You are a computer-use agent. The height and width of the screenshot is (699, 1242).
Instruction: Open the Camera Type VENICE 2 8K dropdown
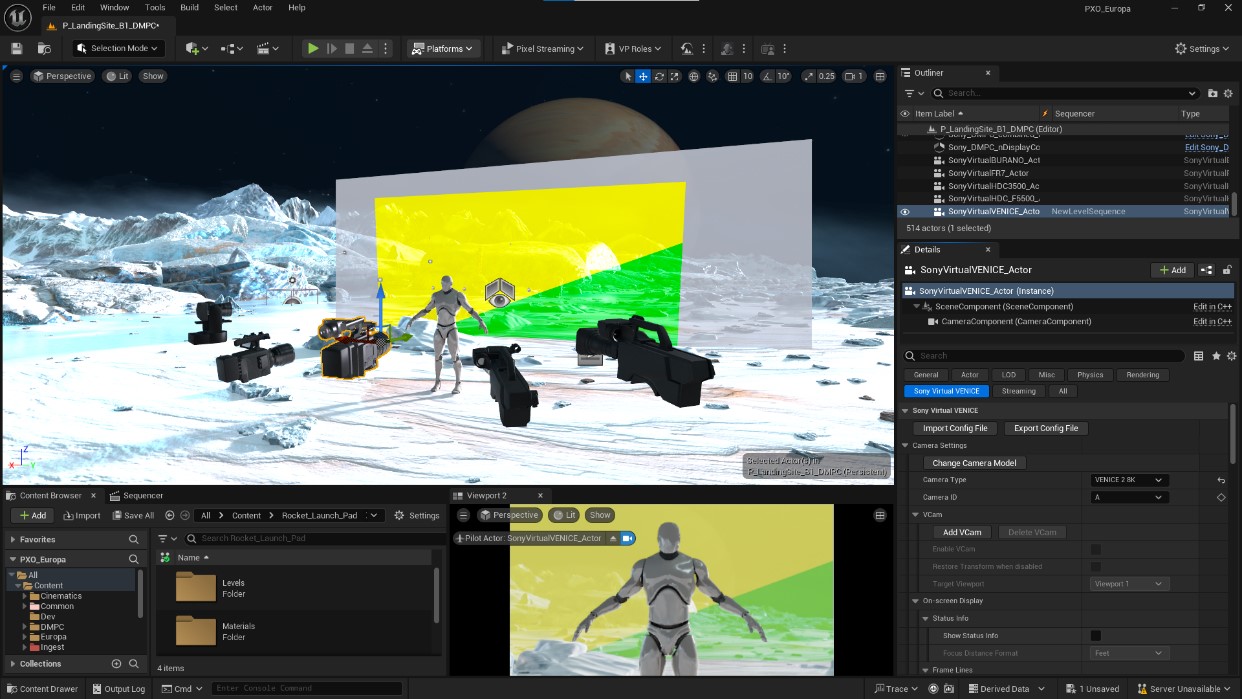[1128, 480]
